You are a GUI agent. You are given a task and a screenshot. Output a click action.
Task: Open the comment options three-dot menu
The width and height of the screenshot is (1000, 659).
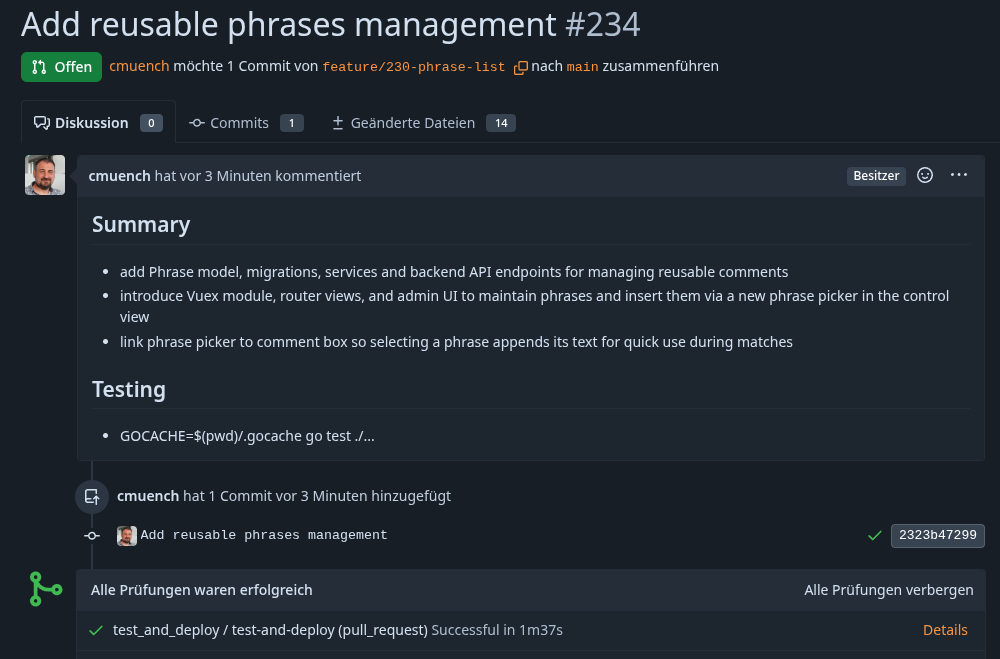point(959,175)
